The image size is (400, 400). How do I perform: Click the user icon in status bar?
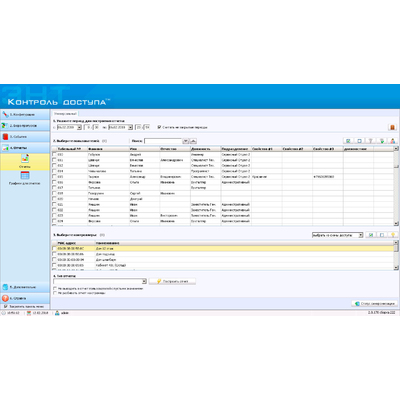pyautogui.click(x=57, y=313)
